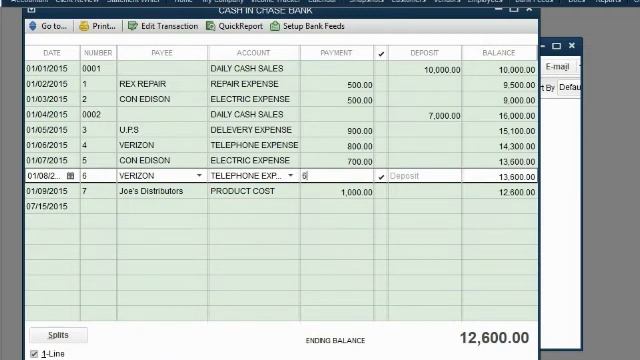640x360 pixels.
Task: Click the Payment field containing 6
Action: click(x=337, y=176)
